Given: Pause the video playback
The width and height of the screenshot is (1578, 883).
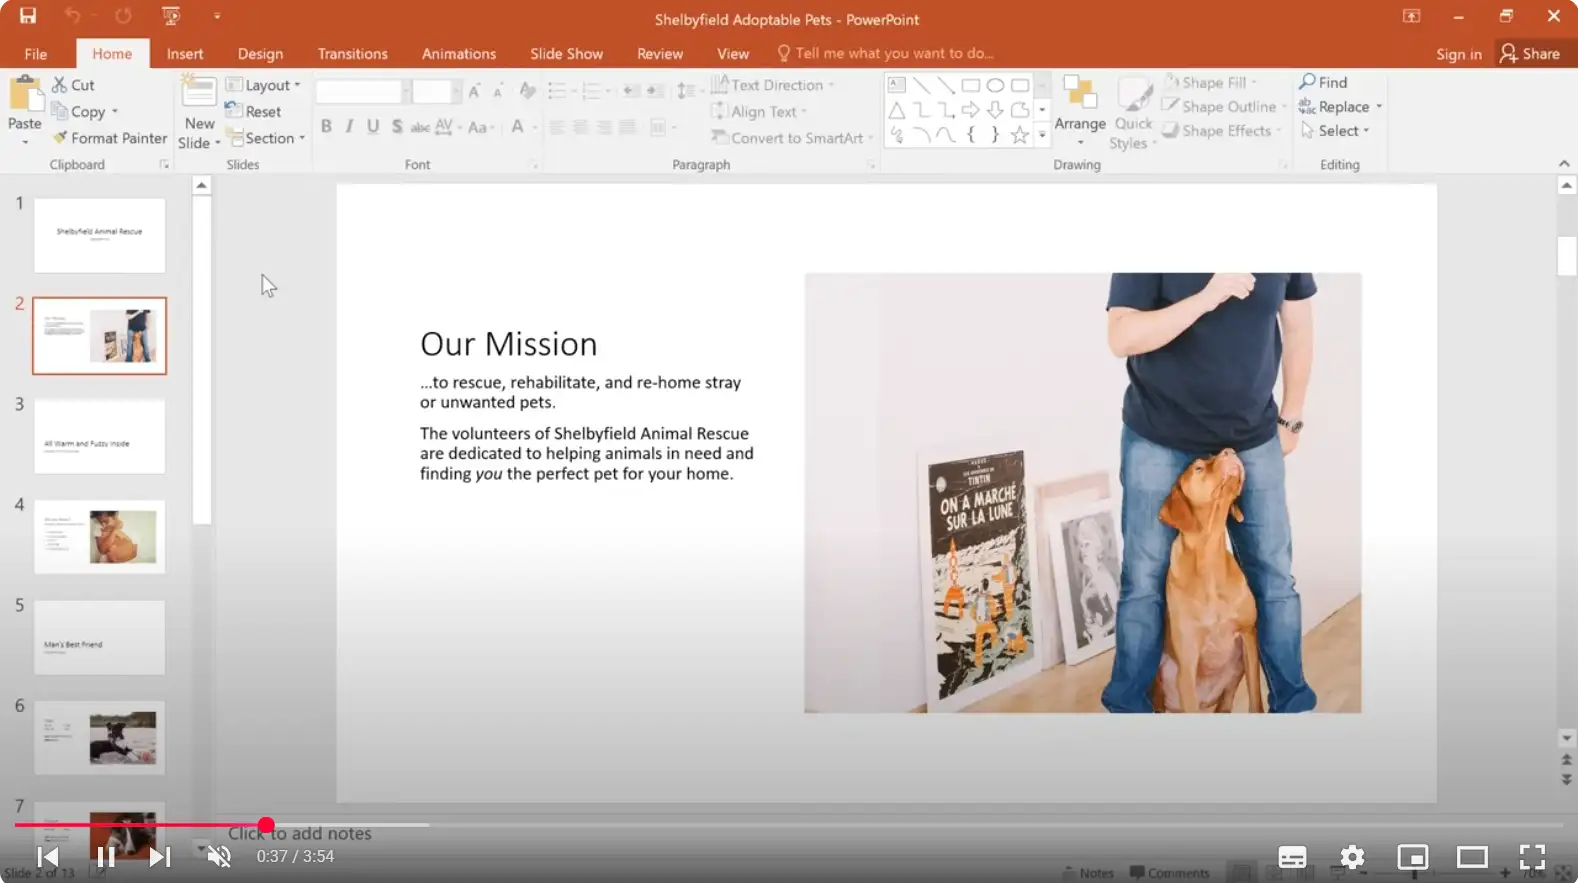Looking at the screenshot, I should (x=106, y=857).
